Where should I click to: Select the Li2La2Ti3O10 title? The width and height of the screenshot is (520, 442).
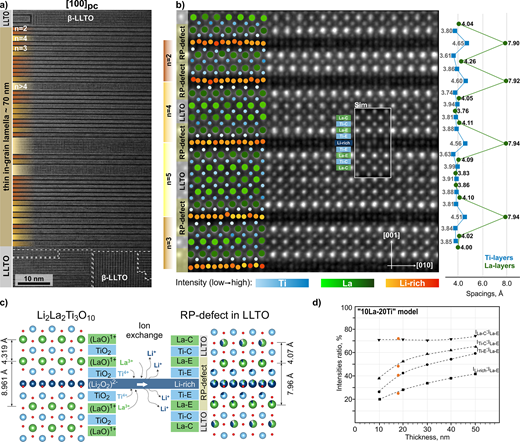click(66, 316)
